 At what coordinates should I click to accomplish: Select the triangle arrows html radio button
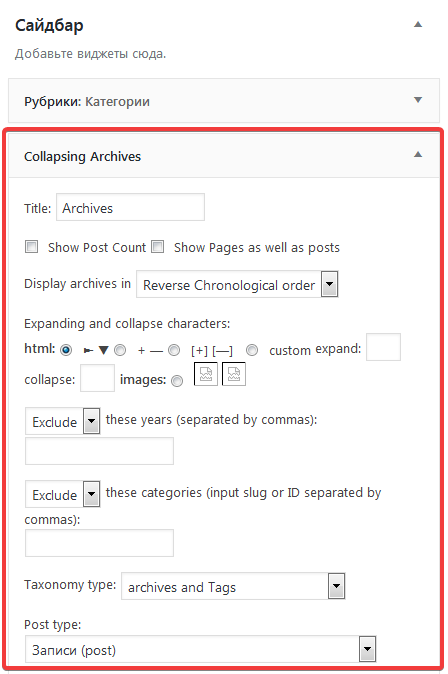pos(66,350)
